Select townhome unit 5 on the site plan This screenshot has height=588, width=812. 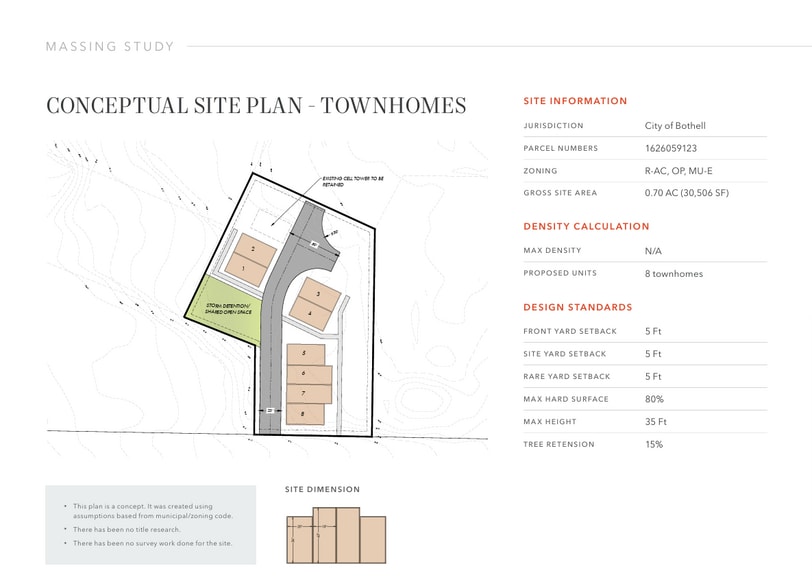coord(305,354)
